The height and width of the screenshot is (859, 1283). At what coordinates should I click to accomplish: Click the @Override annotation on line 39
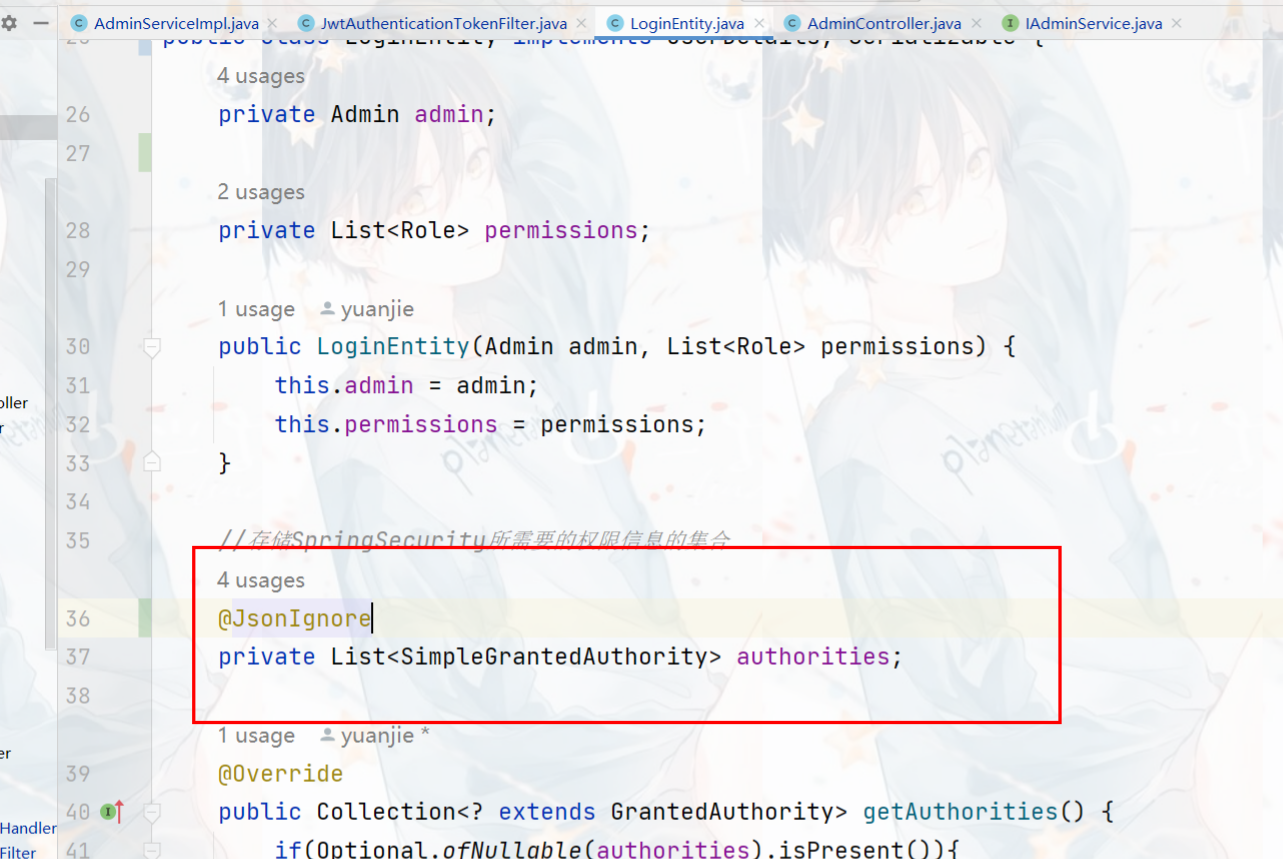pyautogui.click(x=281, y=774)
